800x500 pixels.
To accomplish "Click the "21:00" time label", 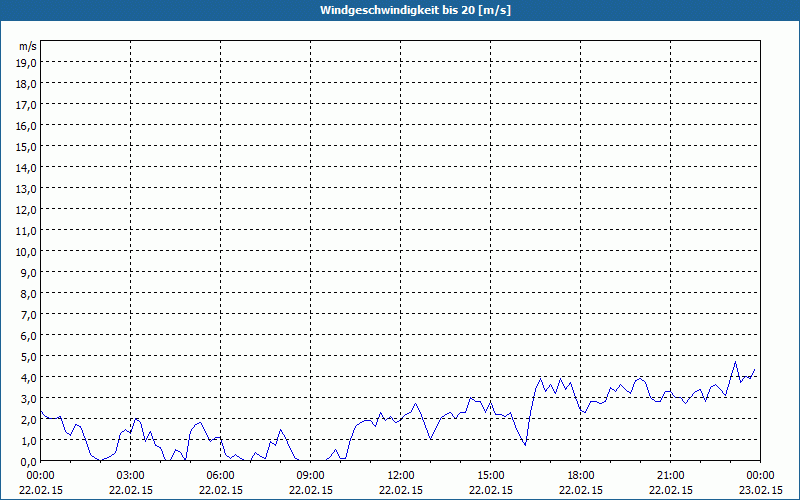I will 670,476.
